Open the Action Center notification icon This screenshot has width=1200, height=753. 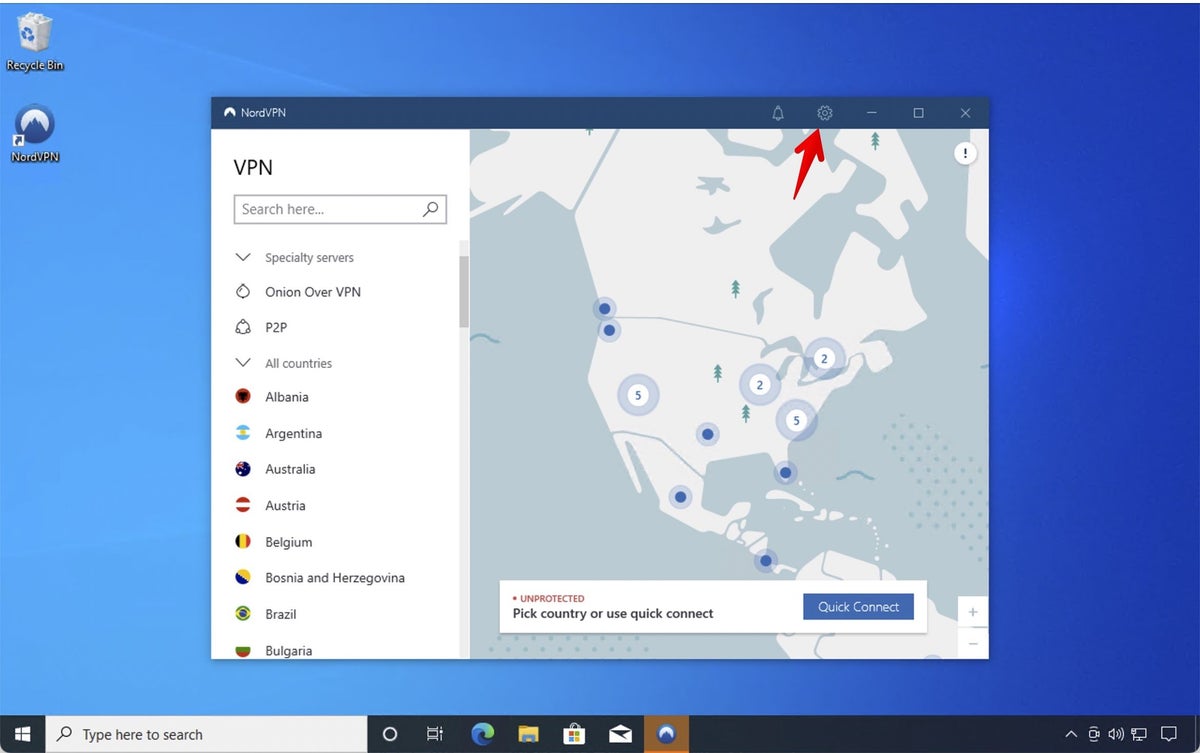click(1168, 734)
